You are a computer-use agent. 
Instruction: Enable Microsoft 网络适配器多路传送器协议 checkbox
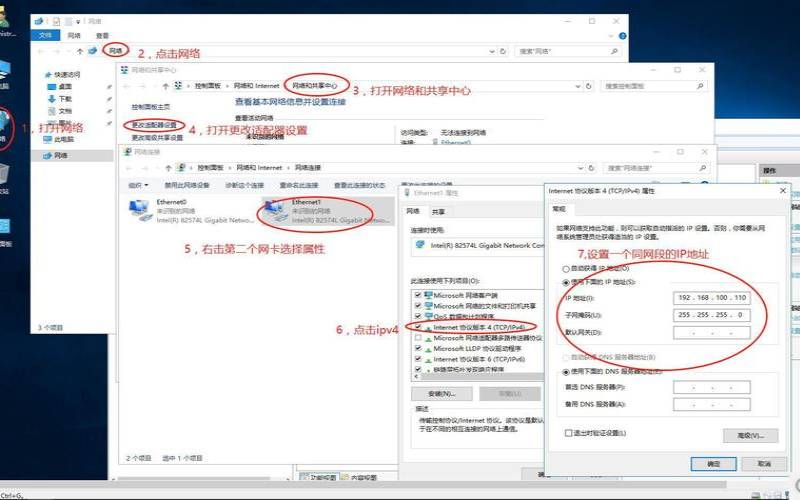click(x=418, y=338)
